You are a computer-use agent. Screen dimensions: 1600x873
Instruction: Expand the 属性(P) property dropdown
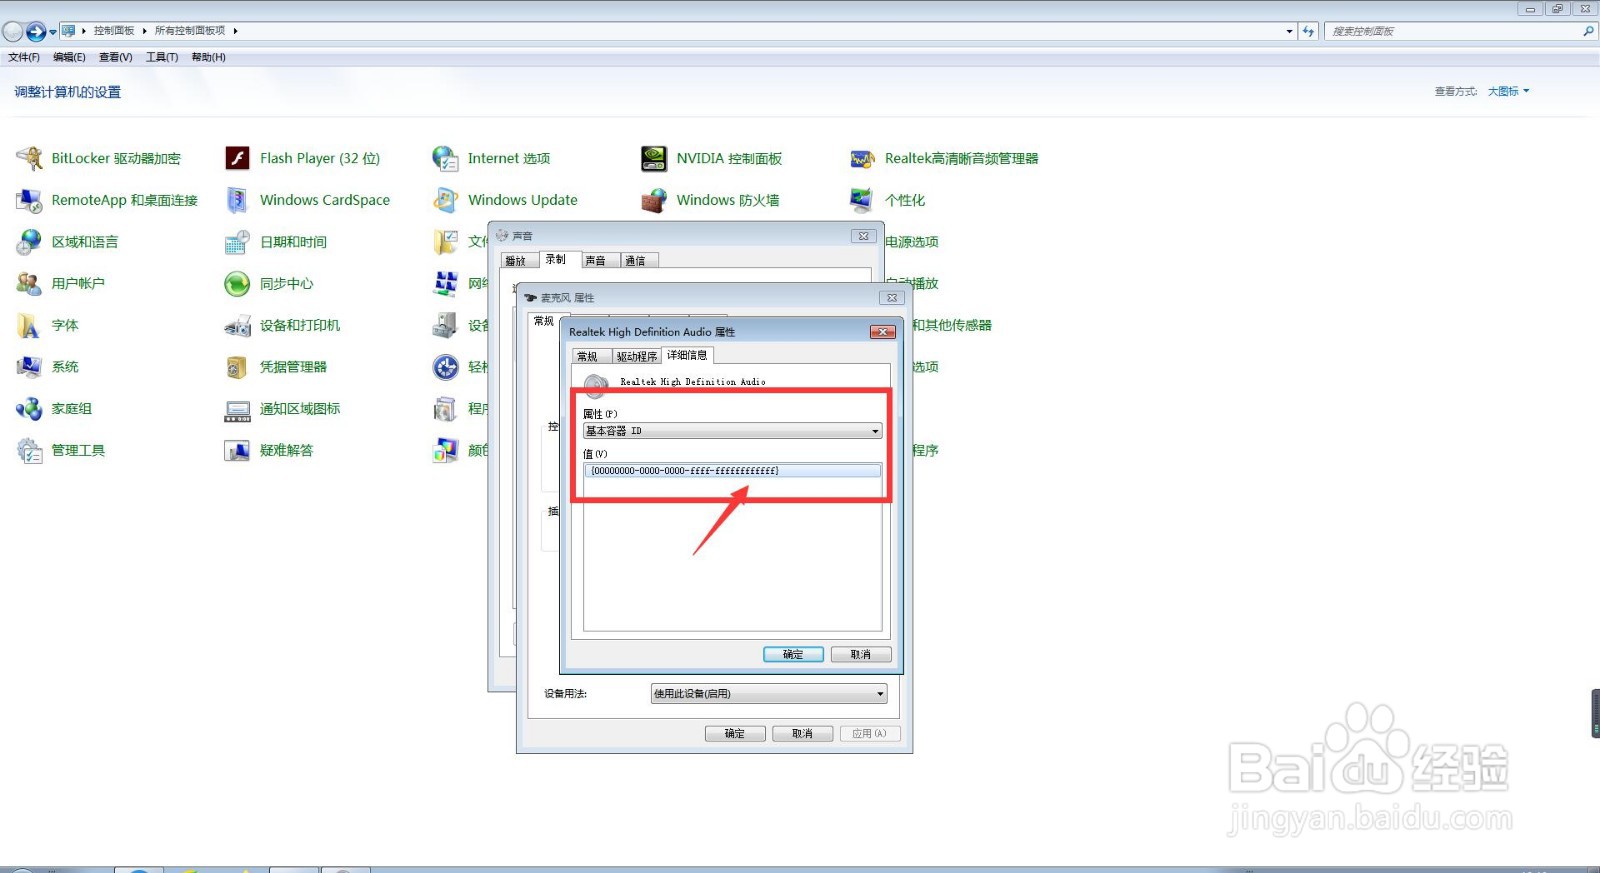pyautogui.click(x=875, y=431)
